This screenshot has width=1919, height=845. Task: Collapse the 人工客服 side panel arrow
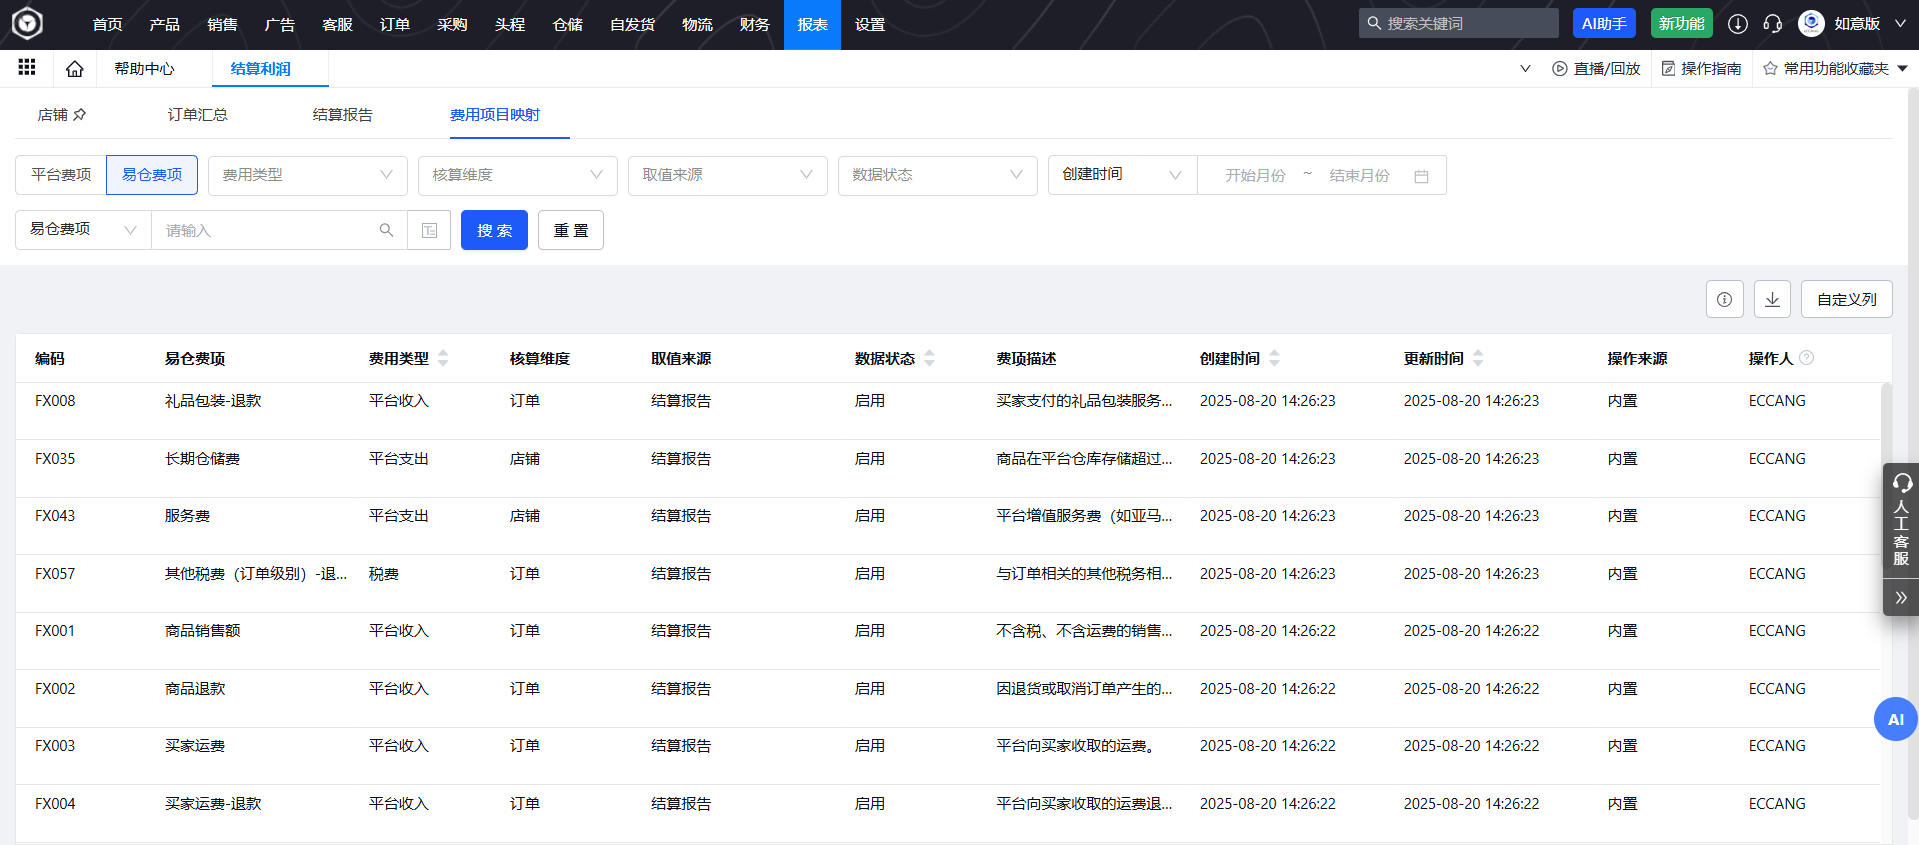tap(1900, 598)
